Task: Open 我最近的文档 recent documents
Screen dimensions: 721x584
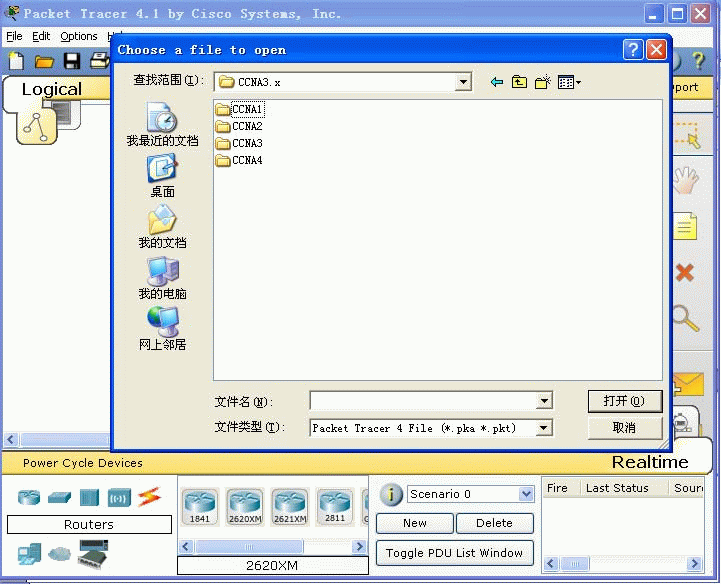Action: click(162, 124)
